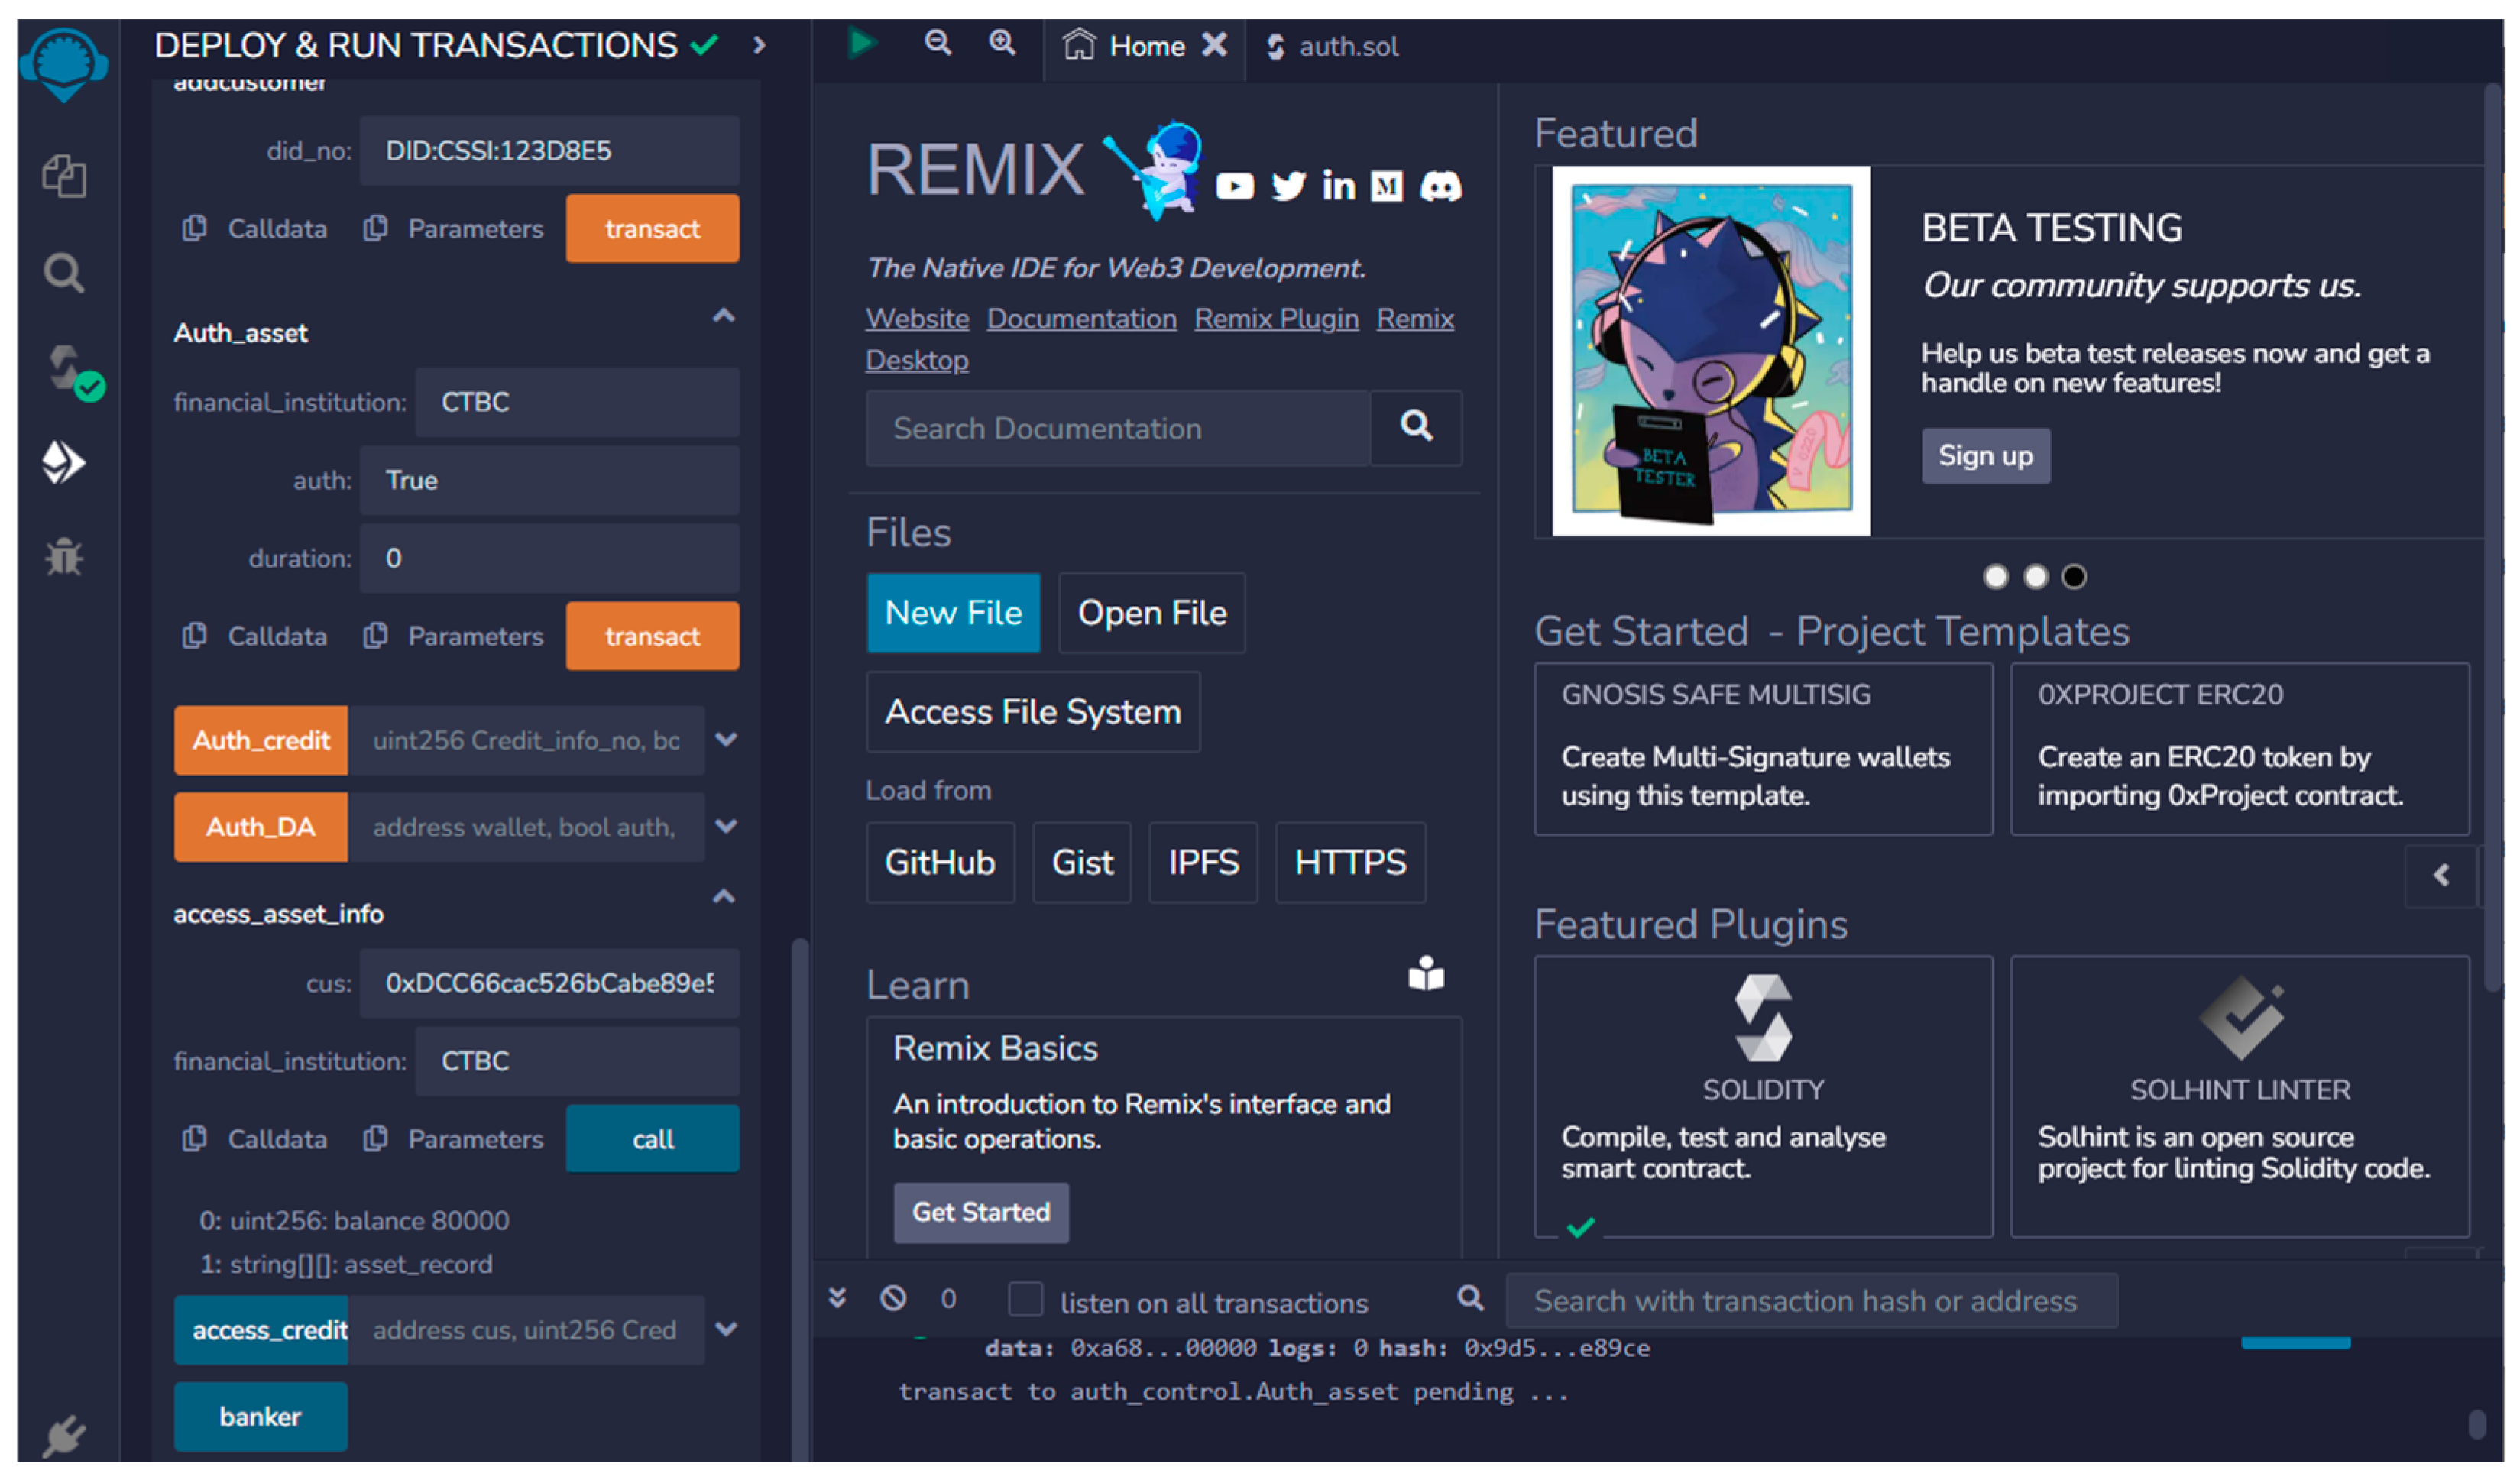Load from HTTPS button
Viewport: 2520px width, 1480px height.
click(x=1350, y=863)
